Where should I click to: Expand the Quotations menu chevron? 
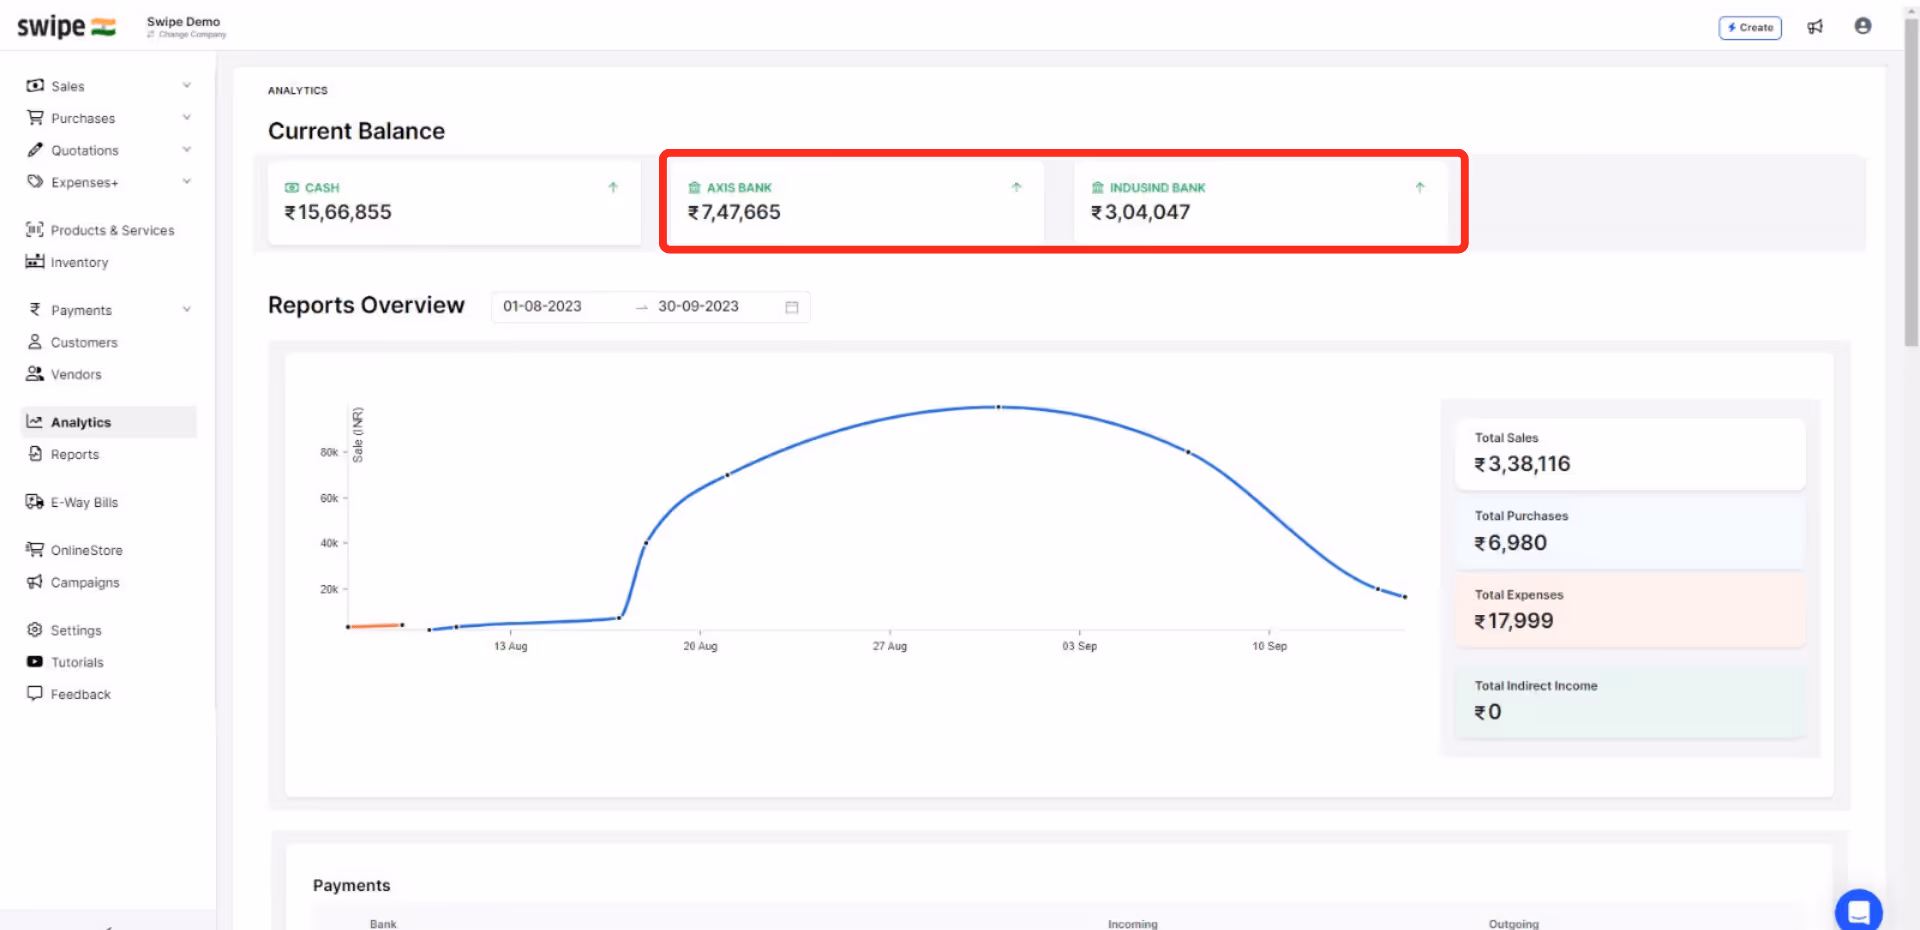pyautogui.click(x=187, y=150)
